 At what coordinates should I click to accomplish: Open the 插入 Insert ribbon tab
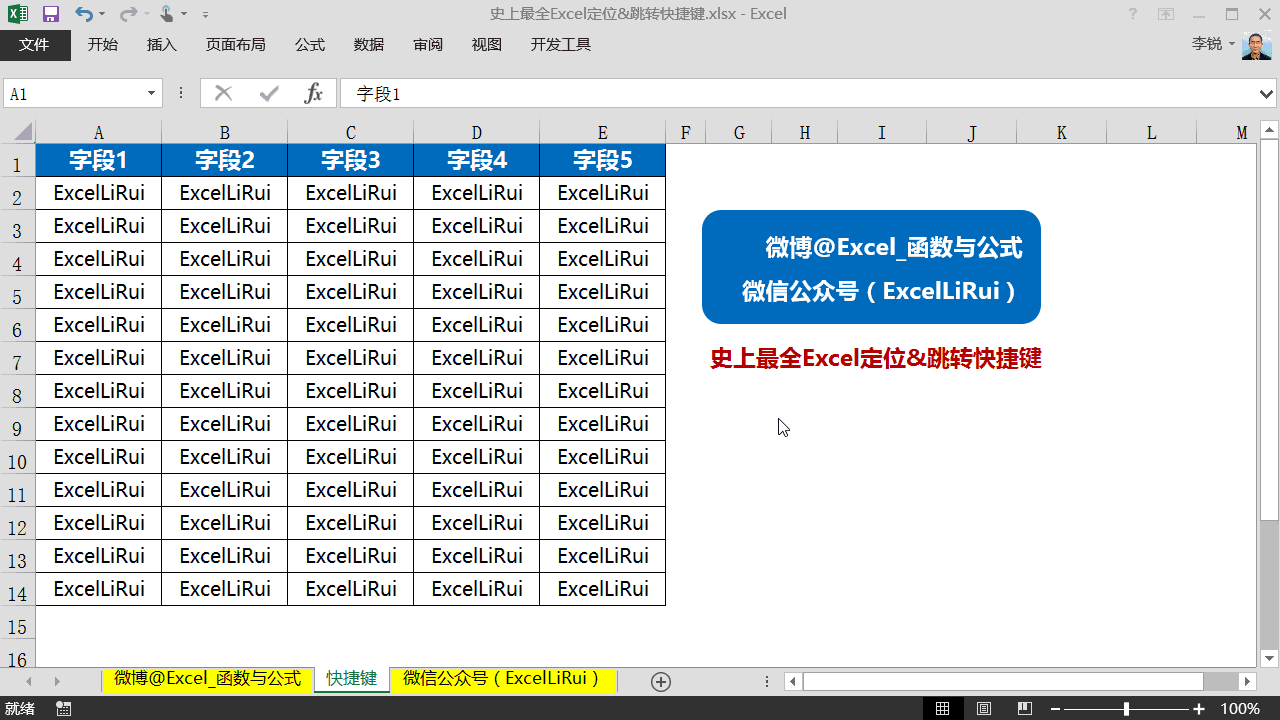[x=162, y=44]
